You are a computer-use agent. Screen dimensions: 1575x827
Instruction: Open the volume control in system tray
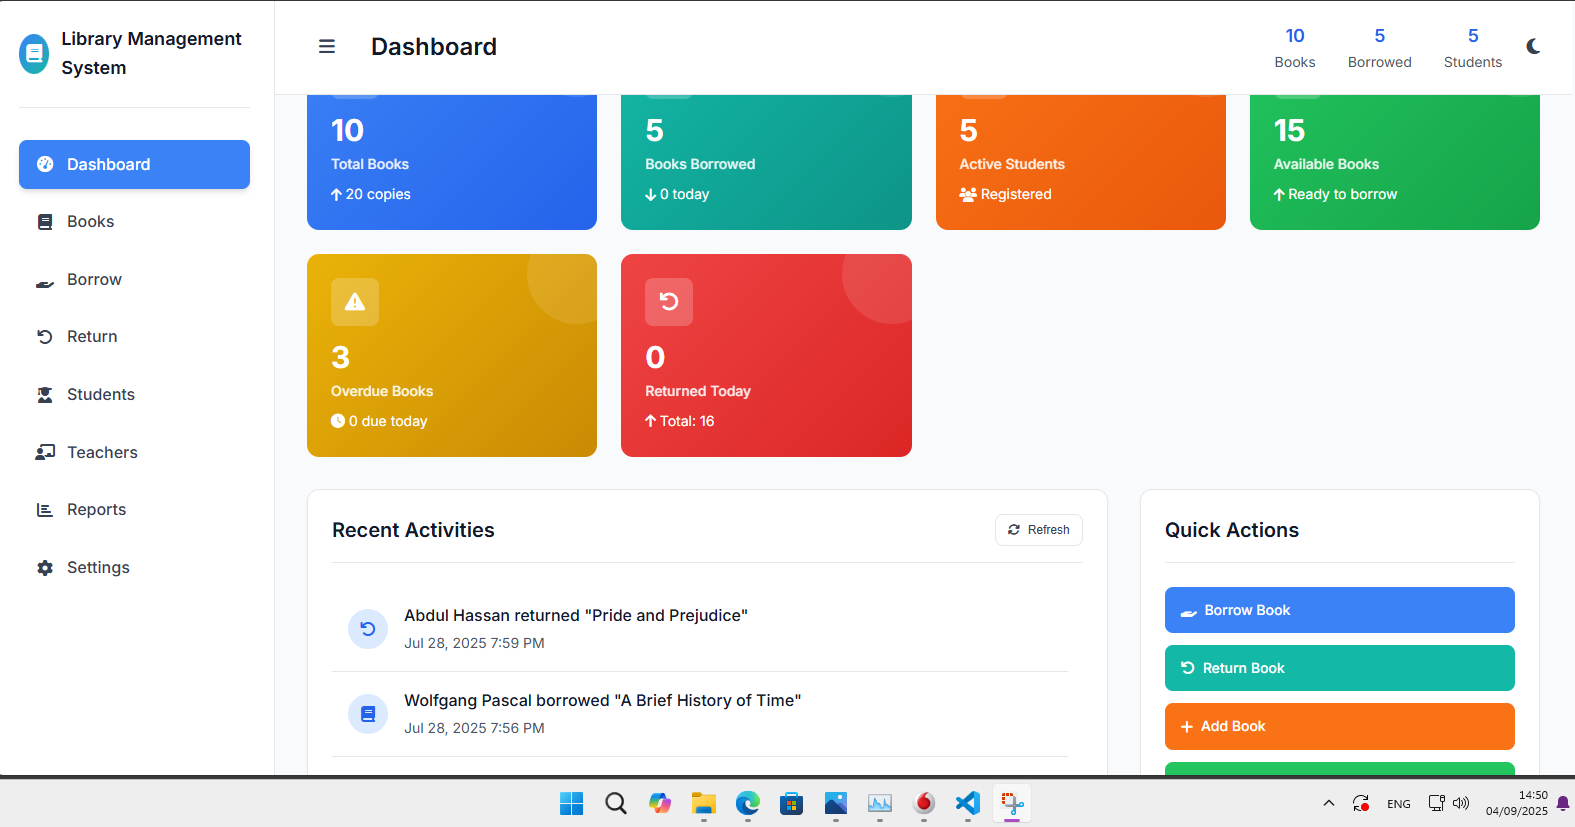click(1461, 803)
